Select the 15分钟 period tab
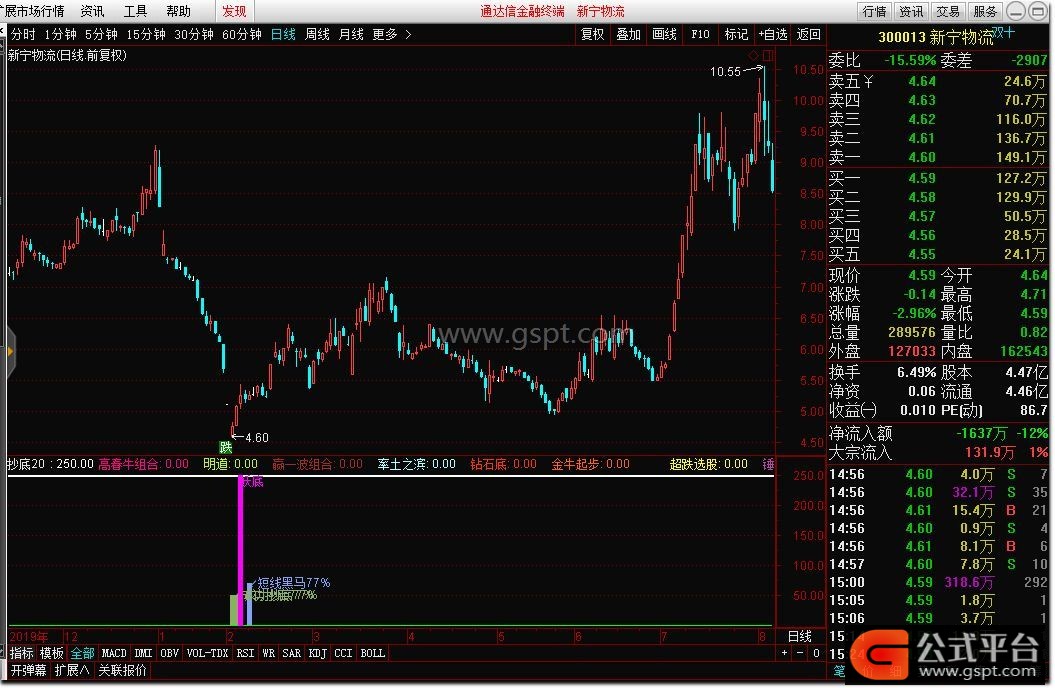This screenshot has height=688, width=1055. coord(146,34)
